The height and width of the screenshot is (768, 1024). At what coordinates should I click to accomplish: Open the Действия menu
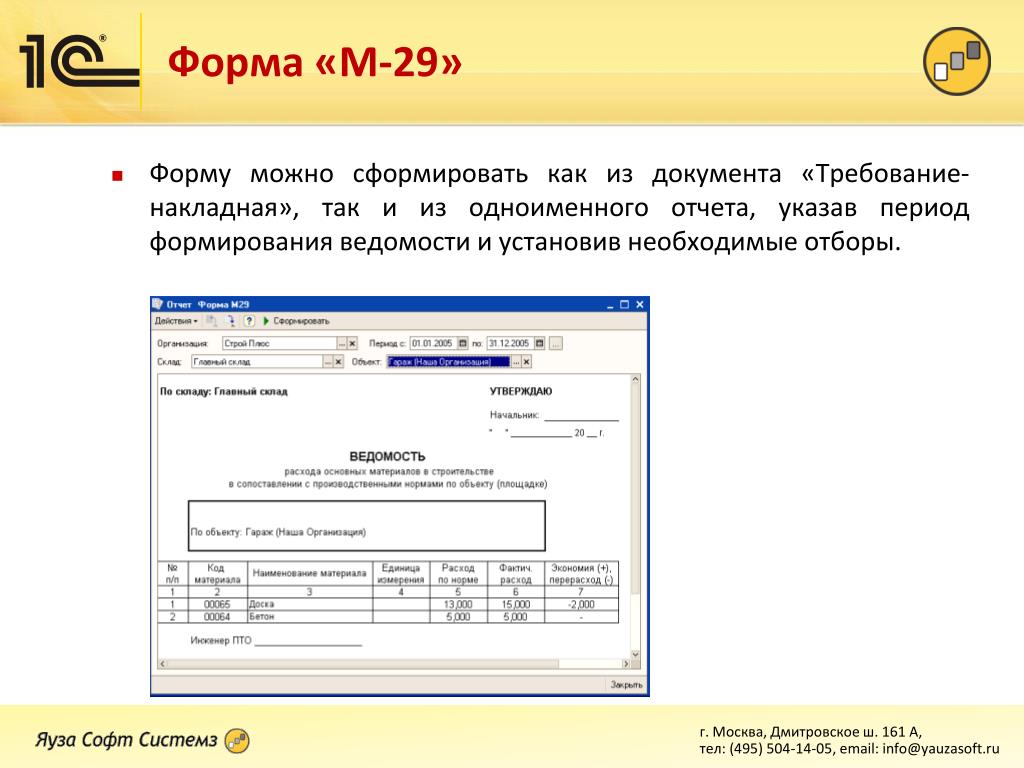(x=176, y=321)
